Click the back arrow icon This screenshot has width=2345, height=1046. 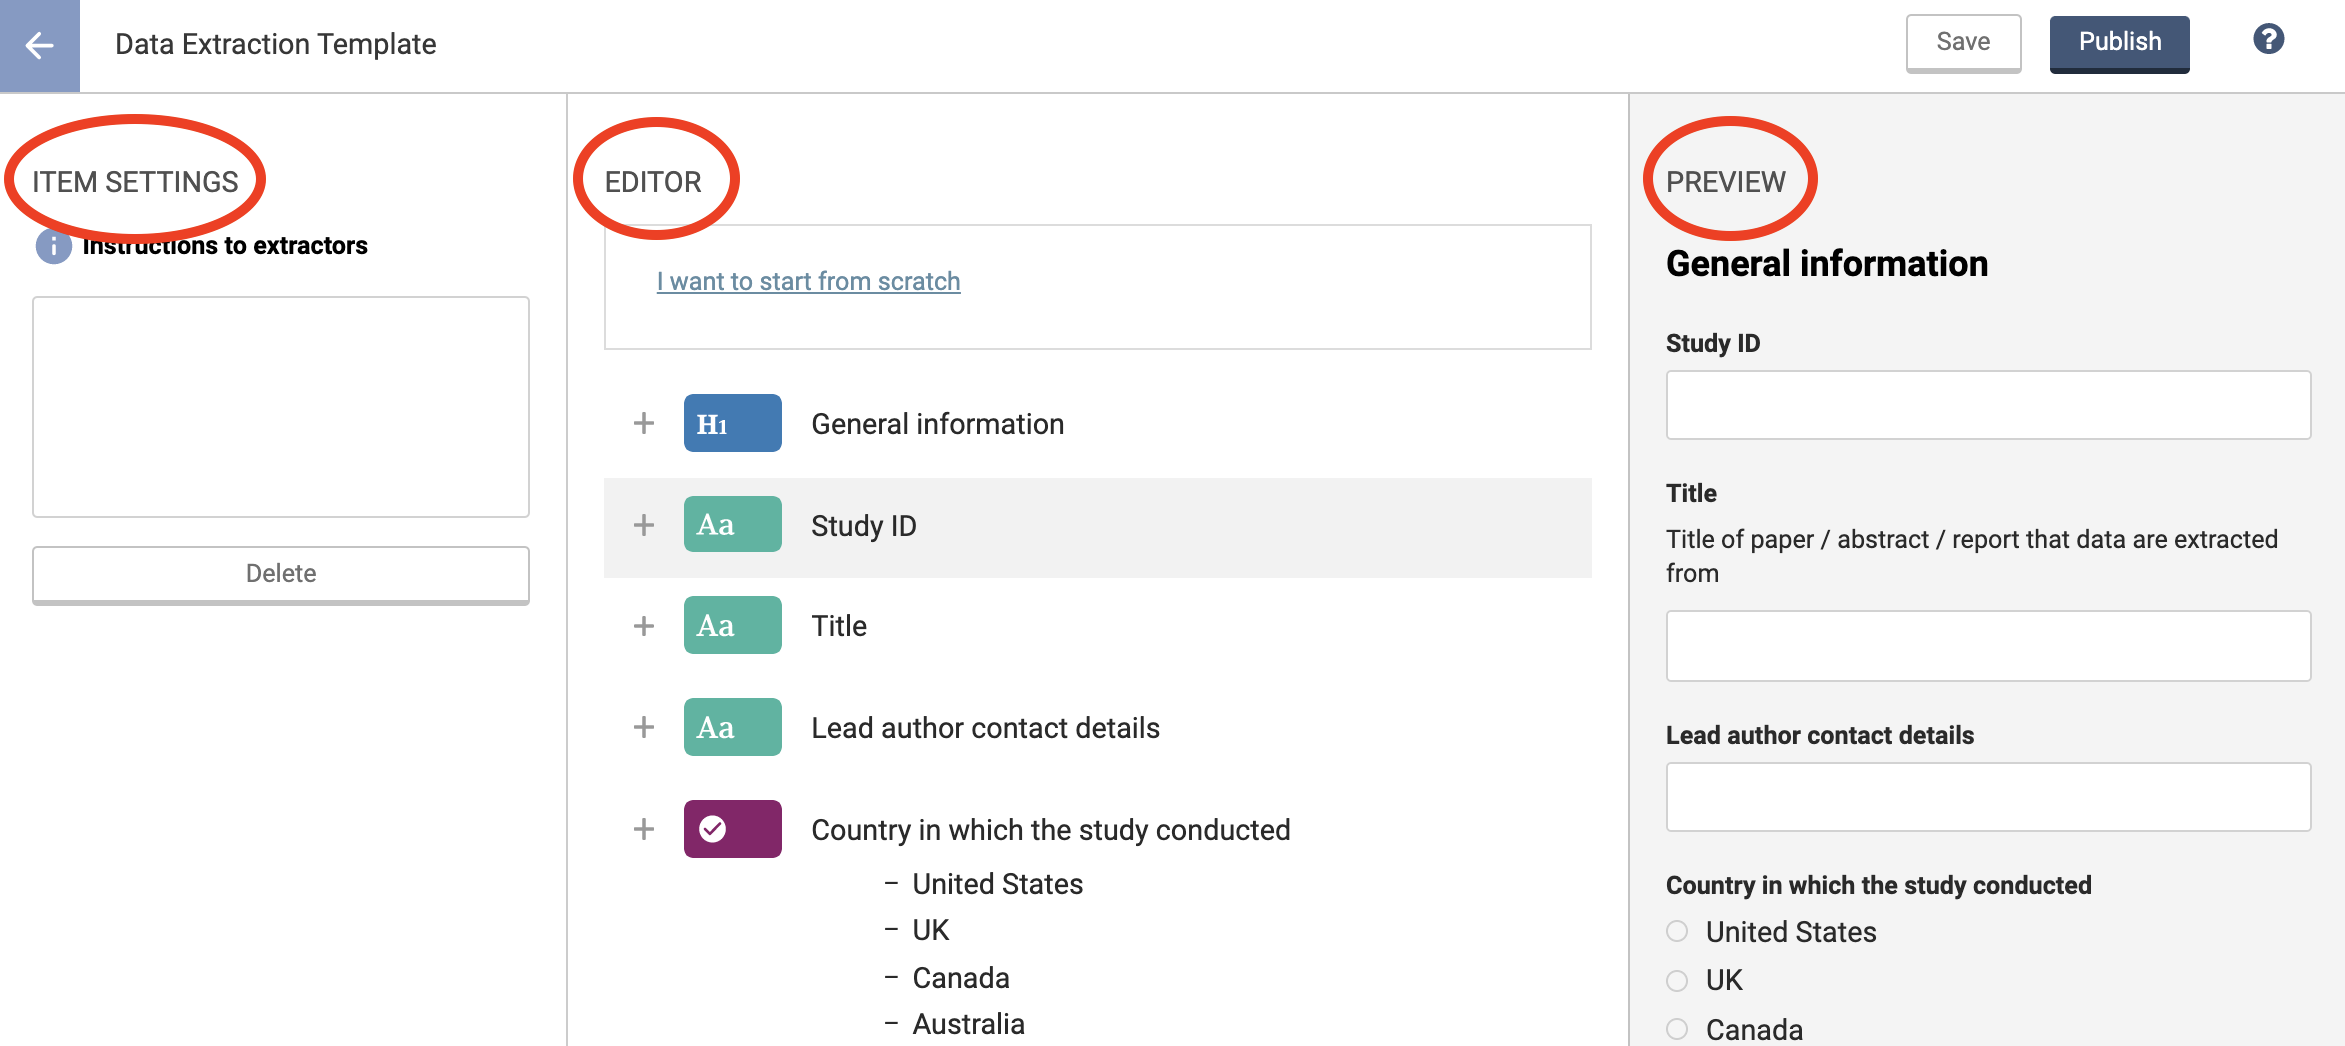click(x=39, y=45)
